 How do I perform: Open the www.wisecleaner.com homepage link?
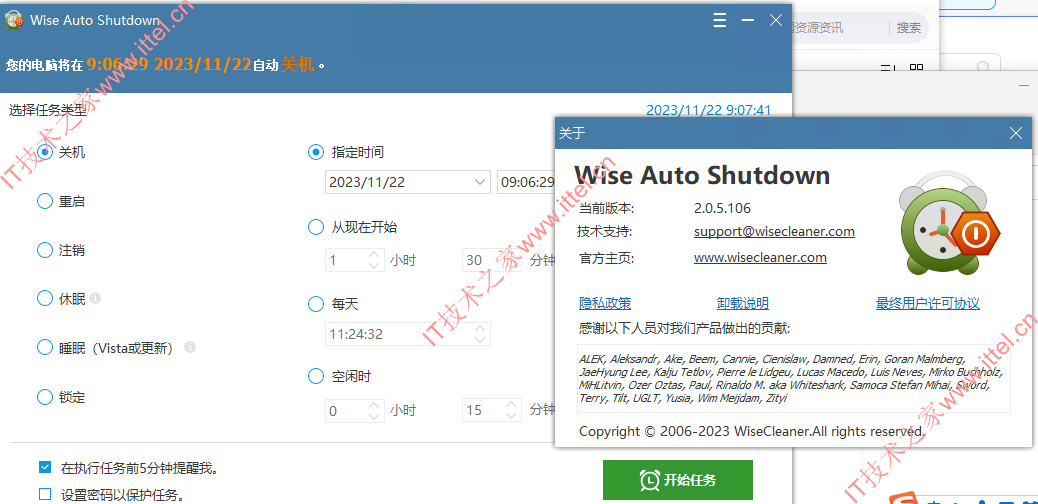pos(760,257)
